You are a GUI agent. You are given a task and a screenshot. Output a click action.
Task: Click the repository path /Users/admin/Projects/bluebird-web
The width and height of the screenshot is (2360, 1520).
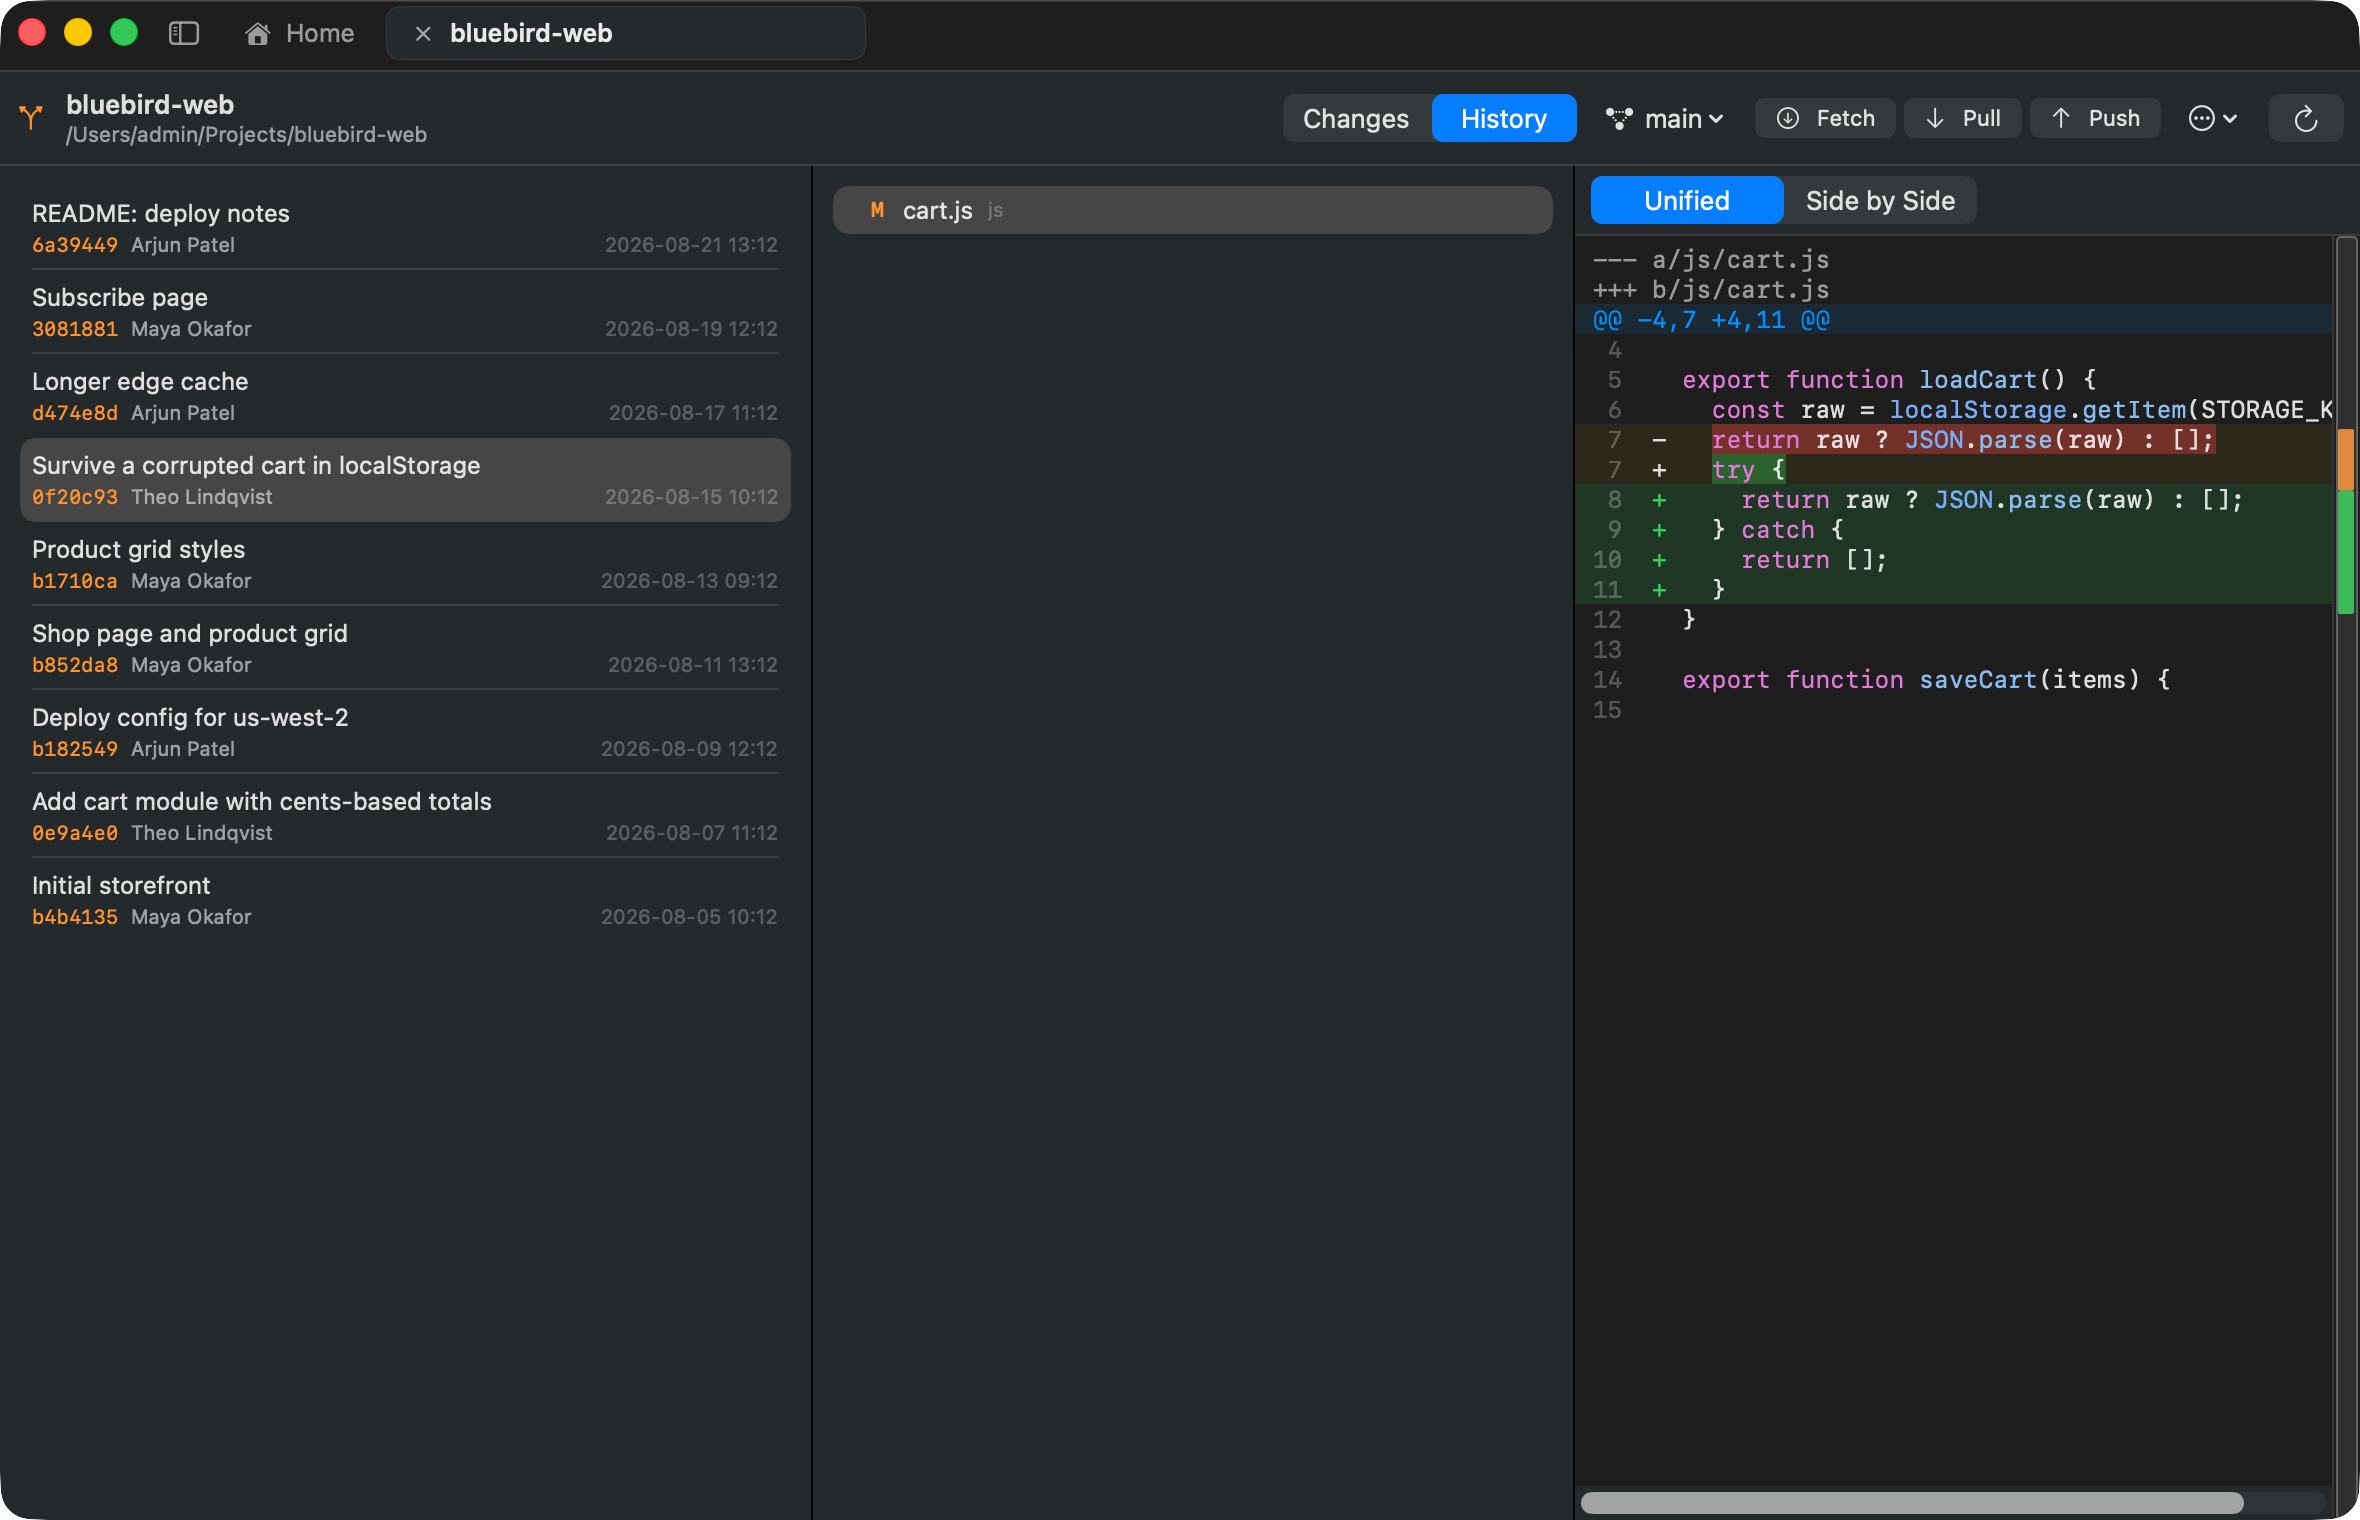pos(246,135)
